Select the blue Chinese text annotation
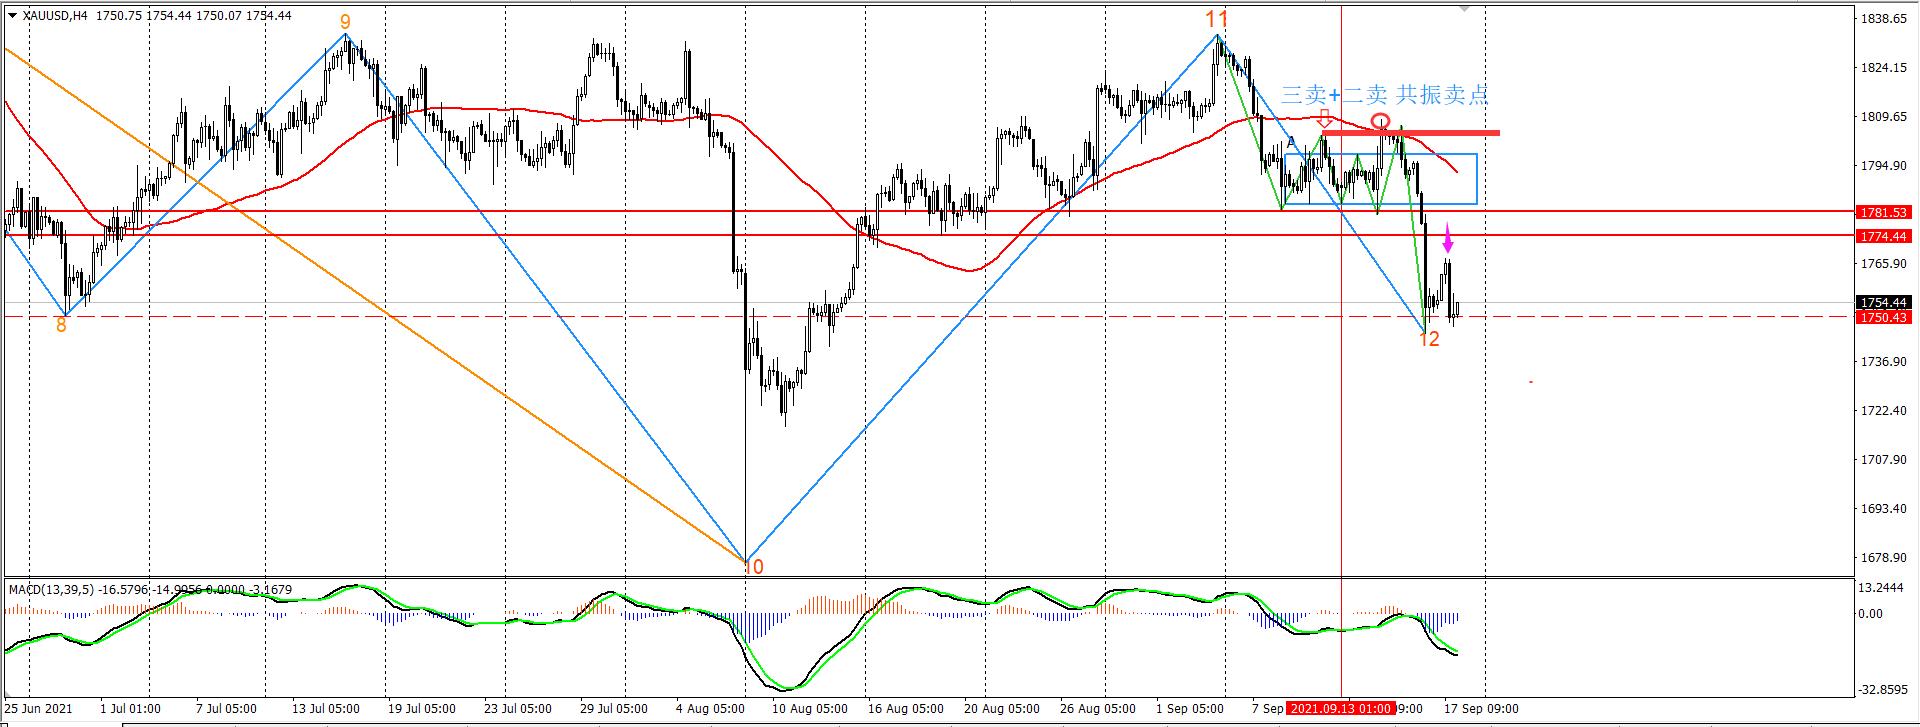This screenshot has width=1920, height=727. [1384, 95]
